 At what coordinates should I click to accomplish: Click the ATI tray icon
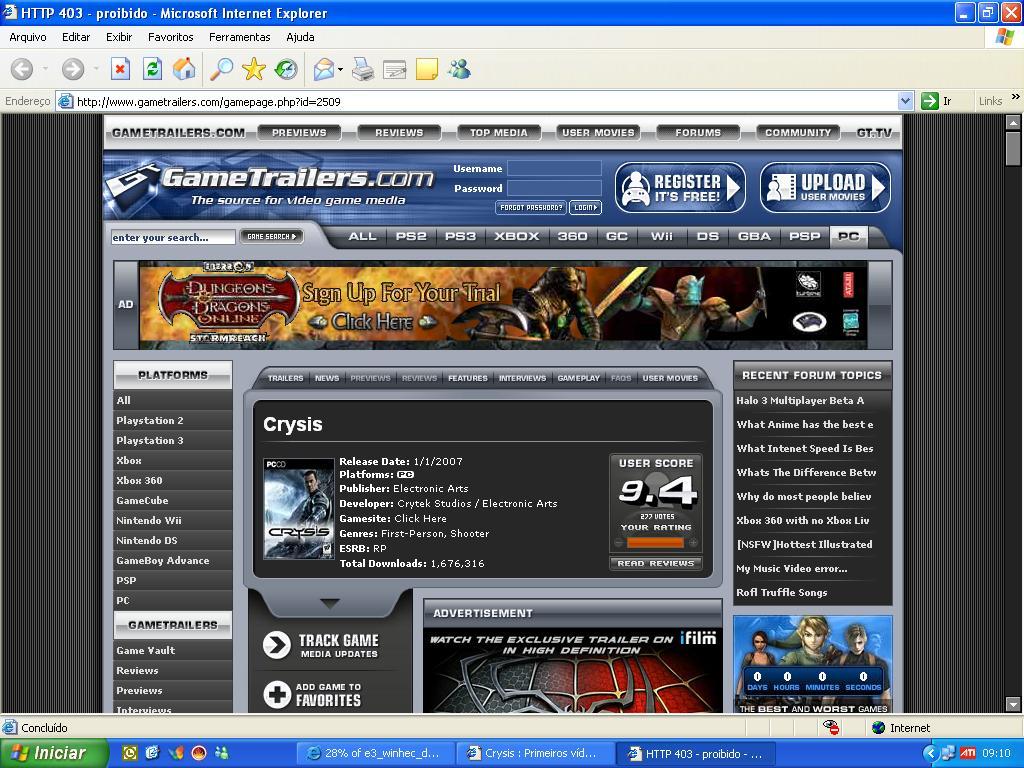coord(968,753)
